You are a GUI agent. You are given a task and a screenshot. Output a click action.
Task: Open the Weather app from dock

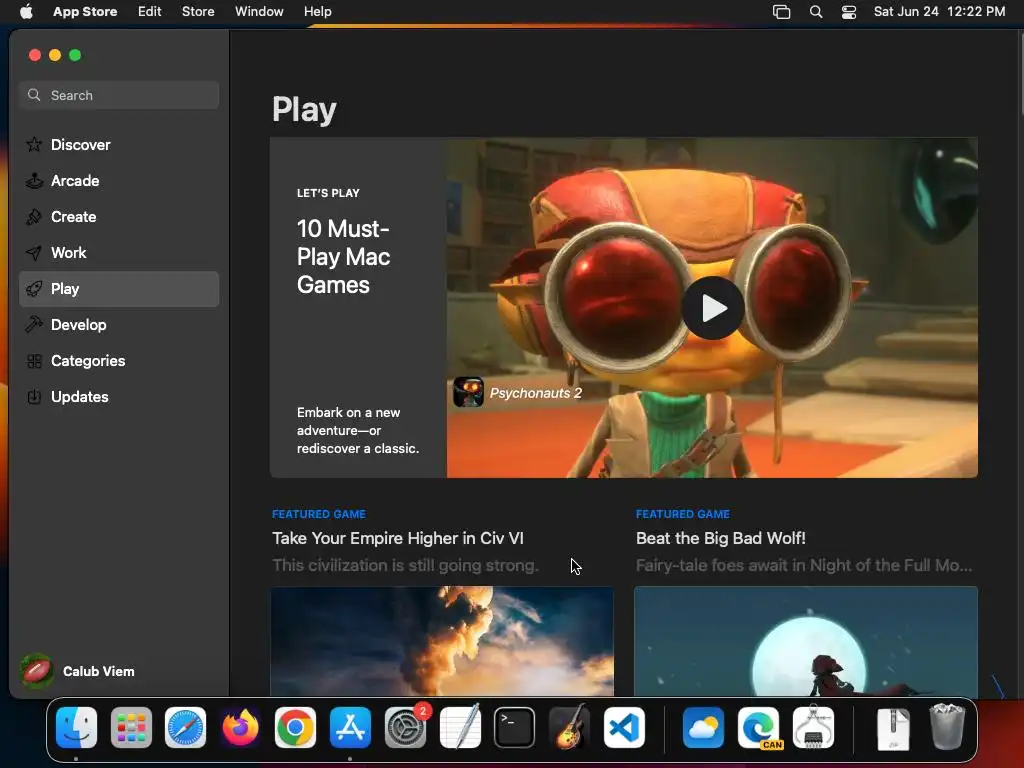[x=703, y=727]
